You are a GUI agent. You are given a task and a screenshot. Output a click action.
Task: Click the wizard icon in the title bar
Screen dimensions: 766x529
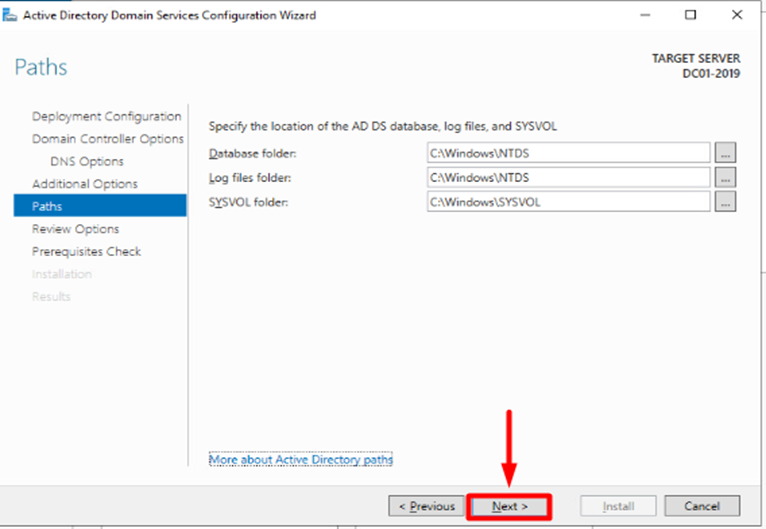(x=11, y=15)
